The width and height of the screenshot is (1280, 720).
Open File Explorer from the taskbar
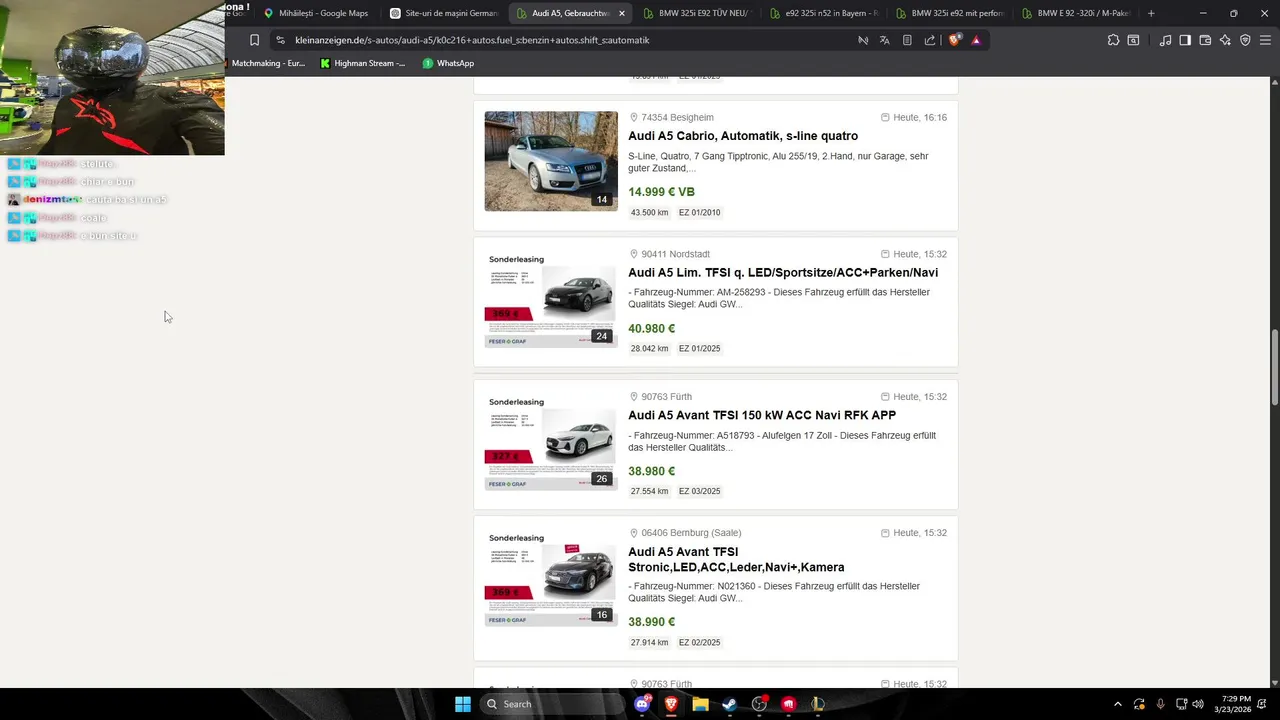click(700, 704)
